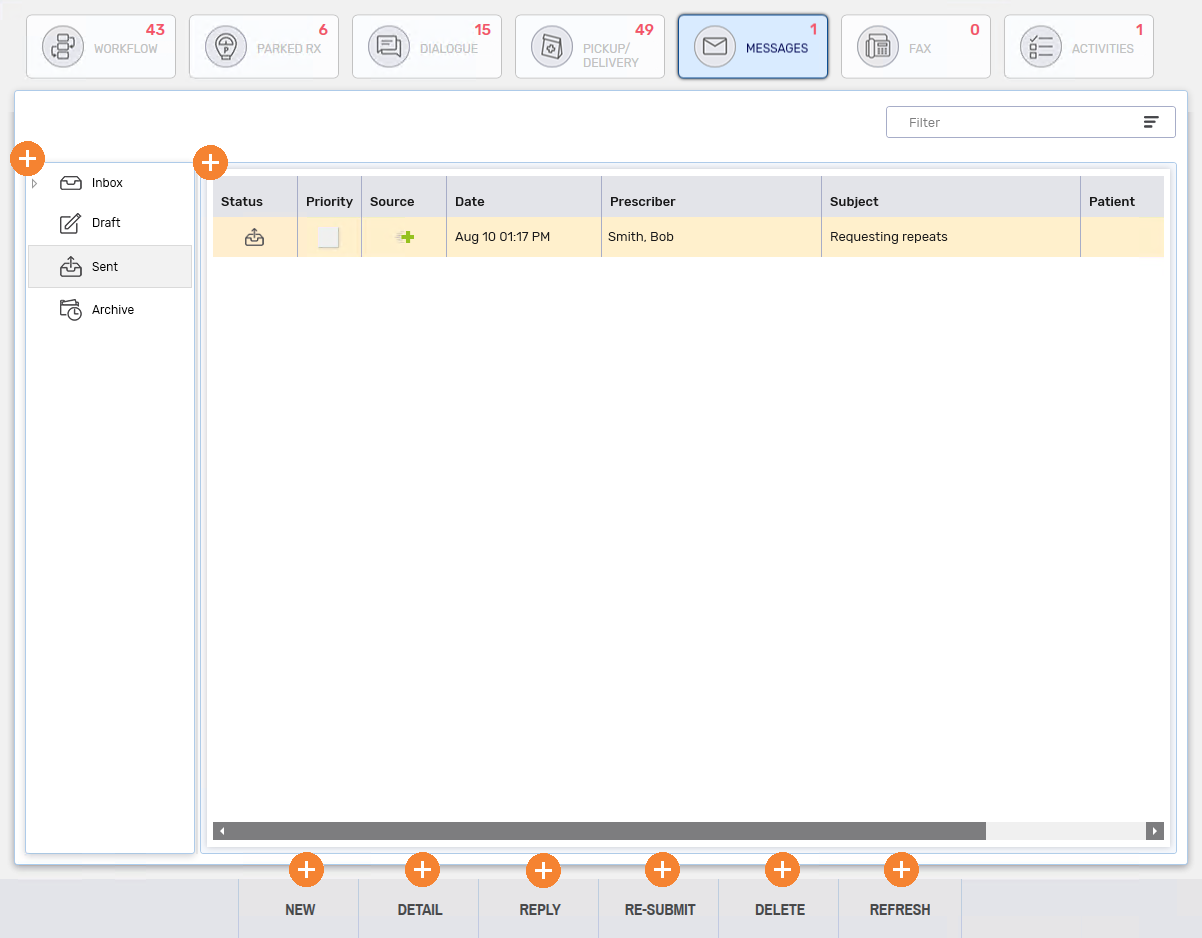
Task: Open the Parked Rx tile icon
Action: pos(226,48)
